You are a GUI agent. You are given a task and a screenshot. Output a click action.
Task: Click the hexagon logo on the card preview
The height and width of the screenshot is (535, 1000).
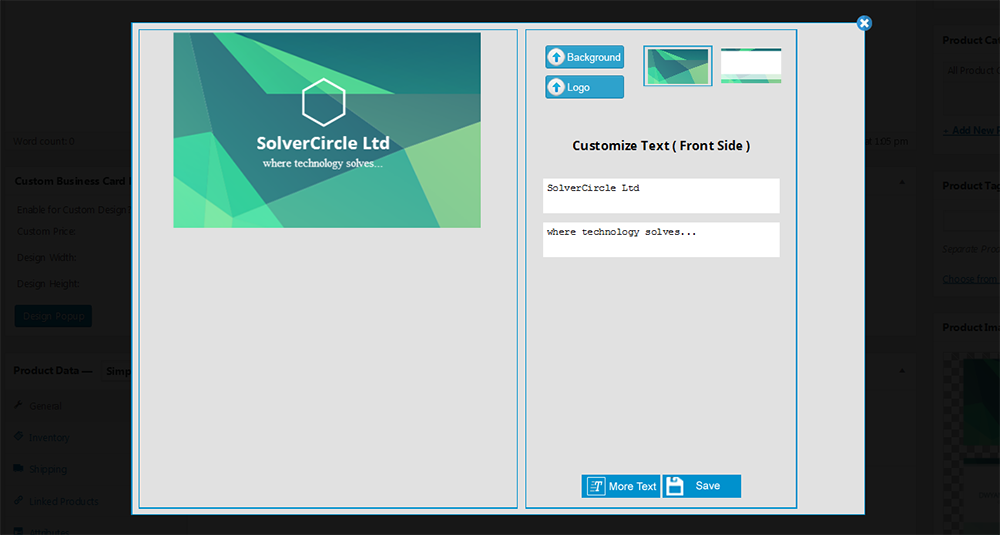323,102
